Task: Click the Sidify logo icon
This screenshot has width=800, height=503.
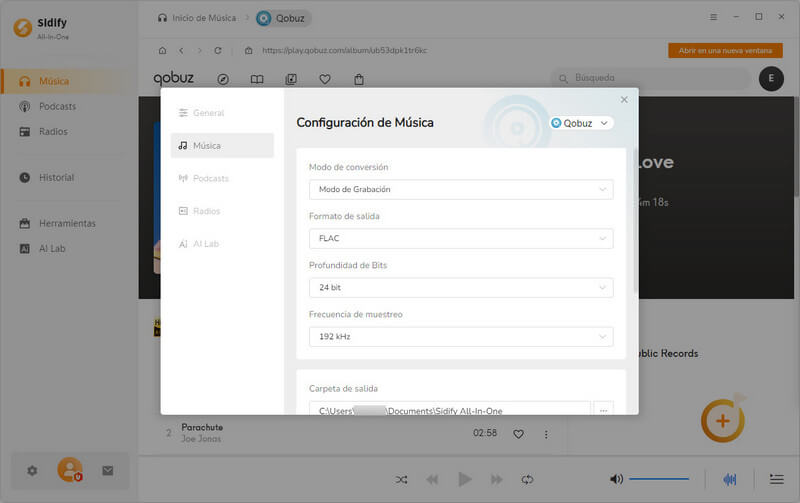Action: (22, 28)
